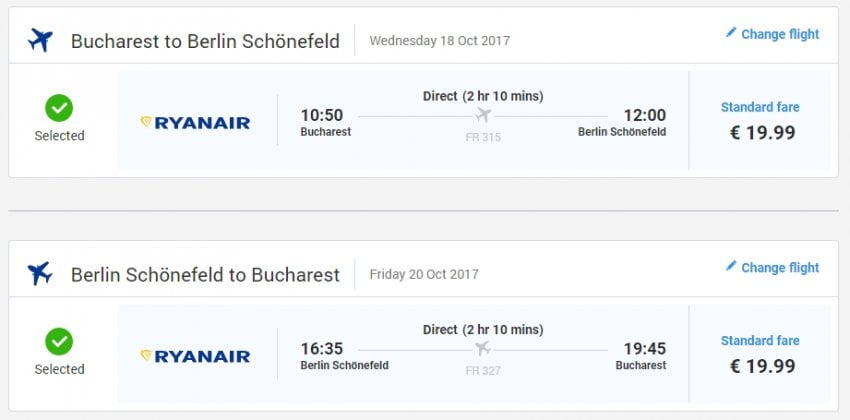The width and height of the screenshot is (850, 420).
Task: Click the small plane icon above FR 315
Action: [x=483, y=115]
